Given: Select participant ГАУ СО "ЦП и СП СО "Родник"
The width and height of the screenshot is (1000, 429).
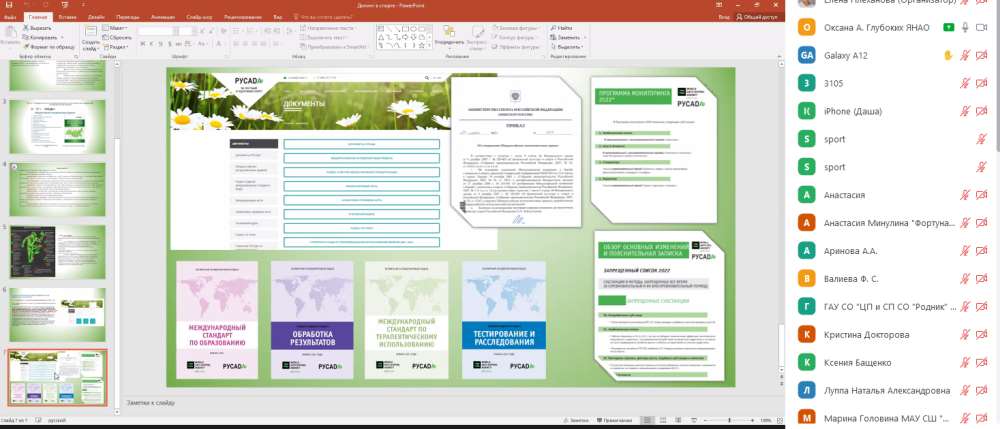Looking at the screenshot, I should pos(890,307).
